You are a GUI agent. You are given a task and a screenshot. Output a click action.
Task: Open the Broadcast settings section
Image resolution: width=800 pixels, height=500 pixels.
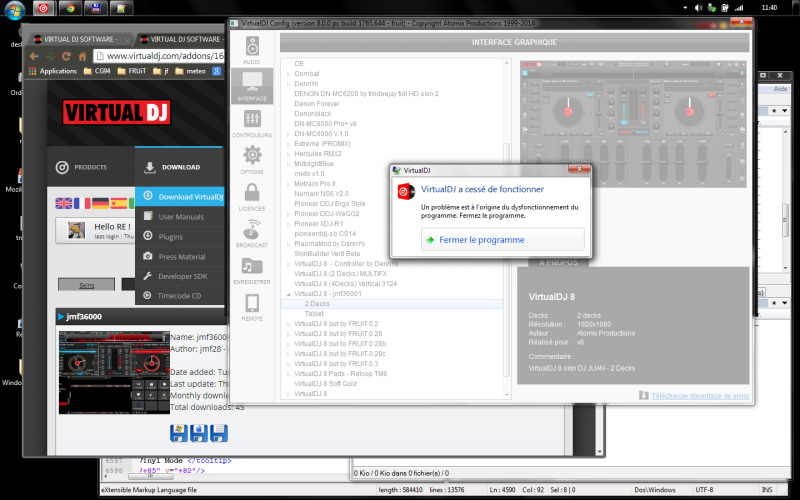tap(252, 233)
